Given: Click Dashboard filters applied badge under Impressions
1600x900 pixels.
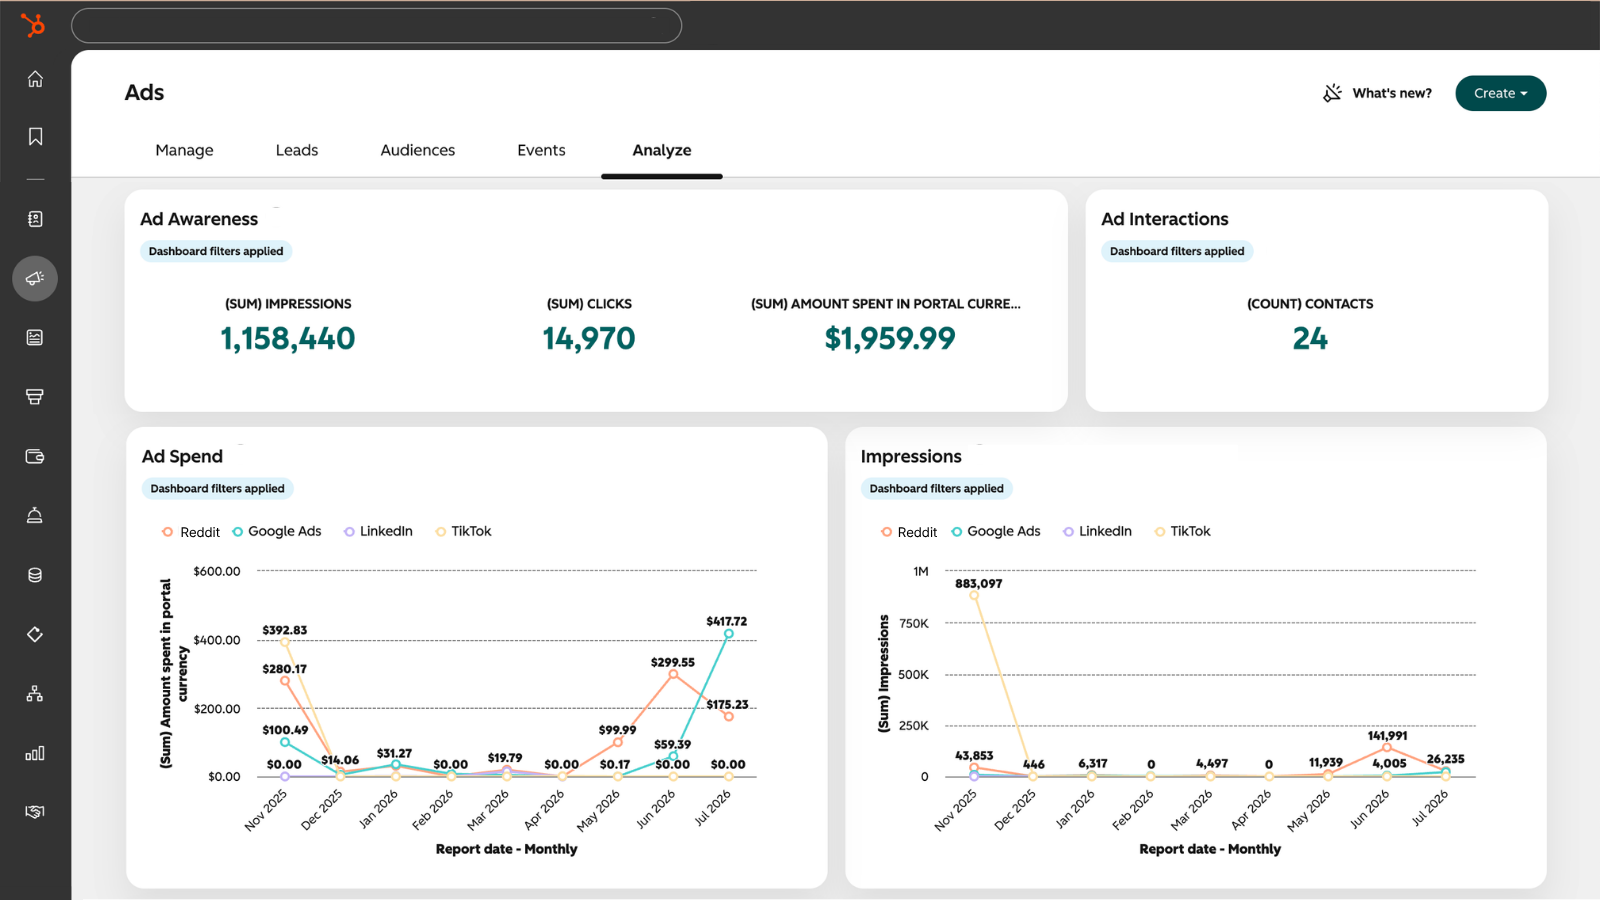Looking at the screenshot, I should 936,488.
